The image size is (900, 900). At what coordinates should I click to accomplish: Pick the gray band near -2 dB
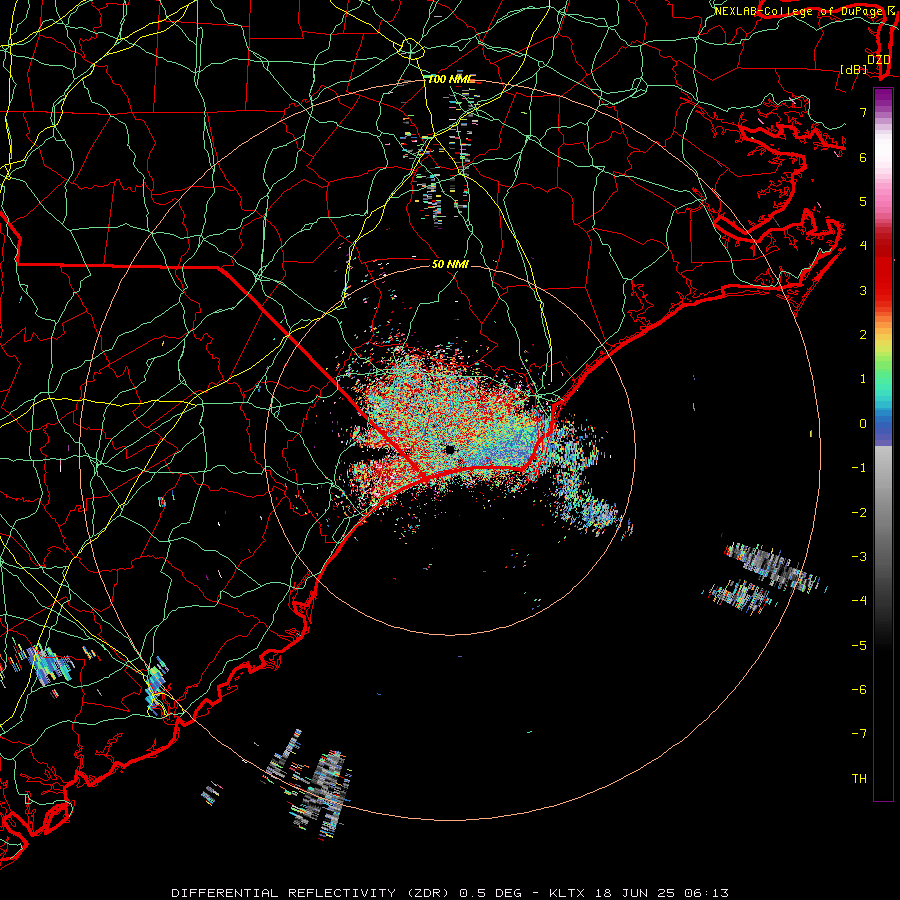[x=883, y=513]
